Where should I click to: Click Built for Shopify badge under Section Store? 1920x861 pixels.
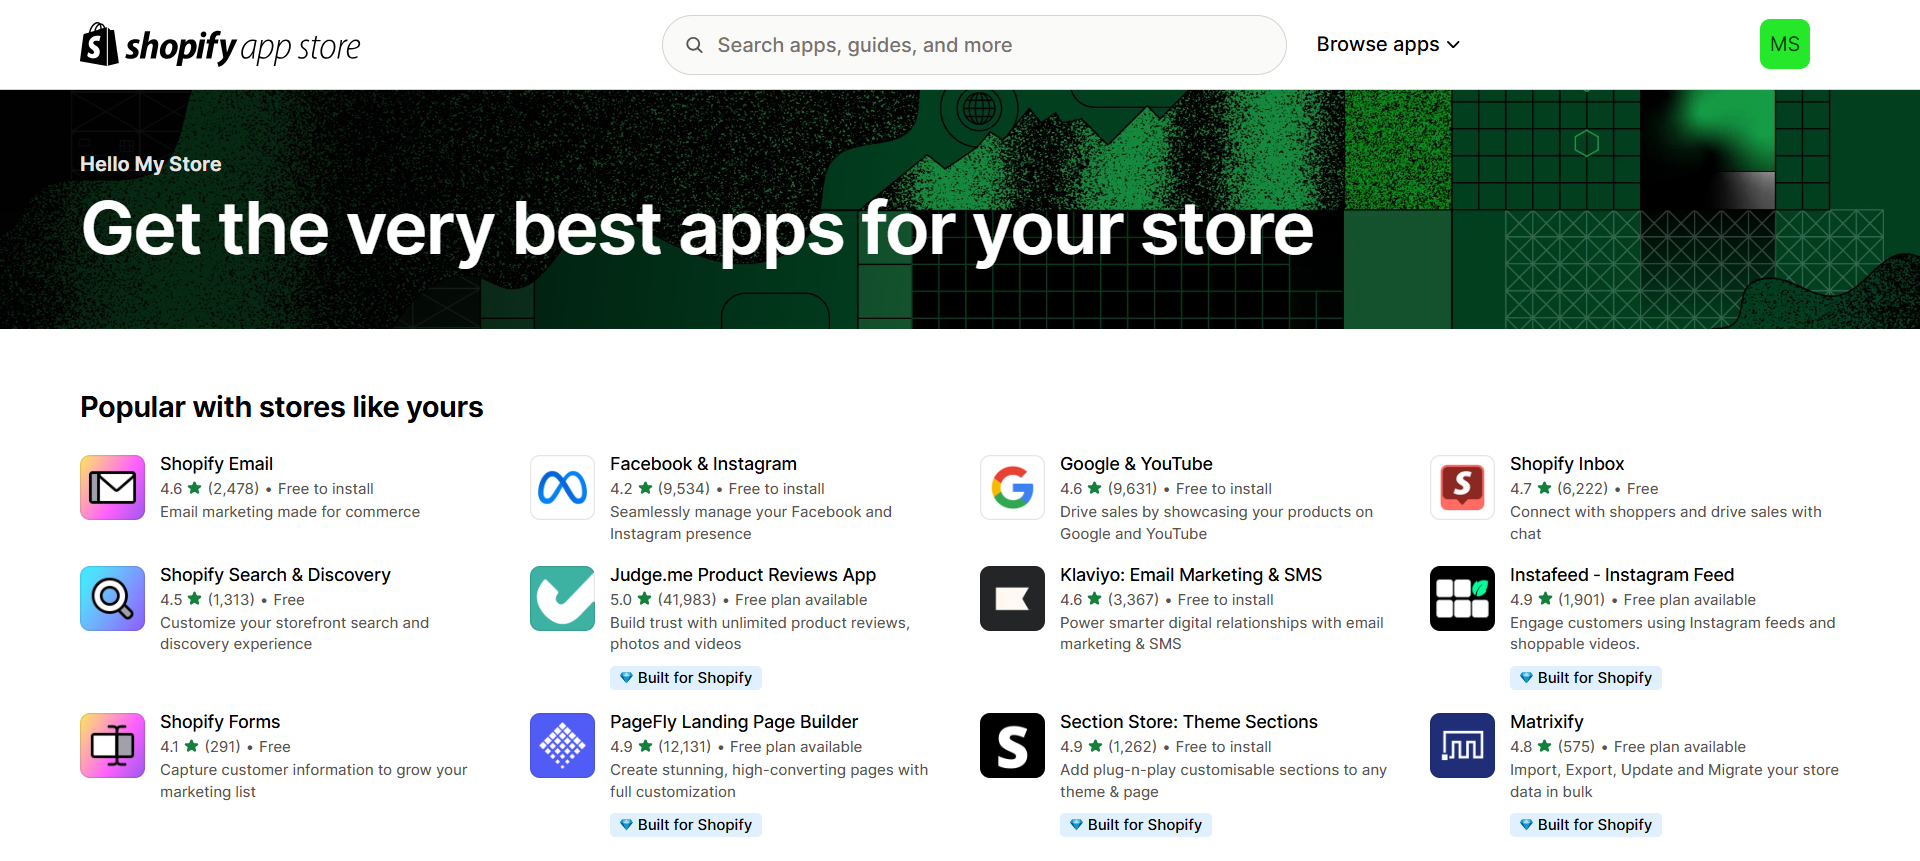(1136, 825)
